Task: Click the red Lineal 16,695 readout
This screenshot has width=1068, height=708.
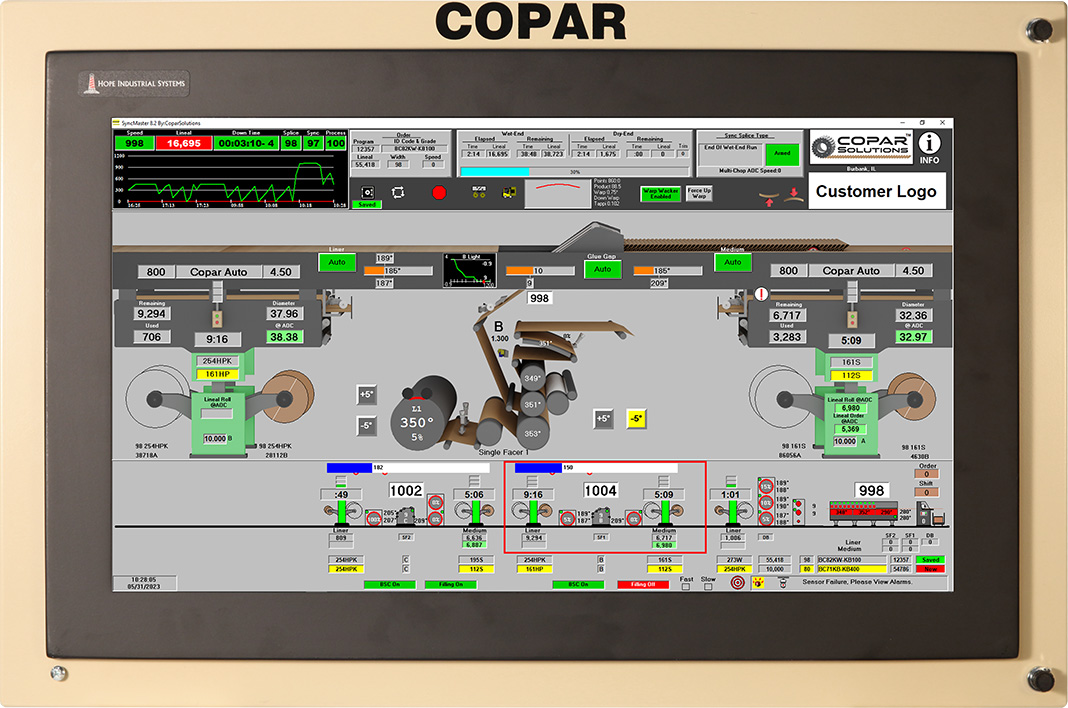Action: [184, 143]
